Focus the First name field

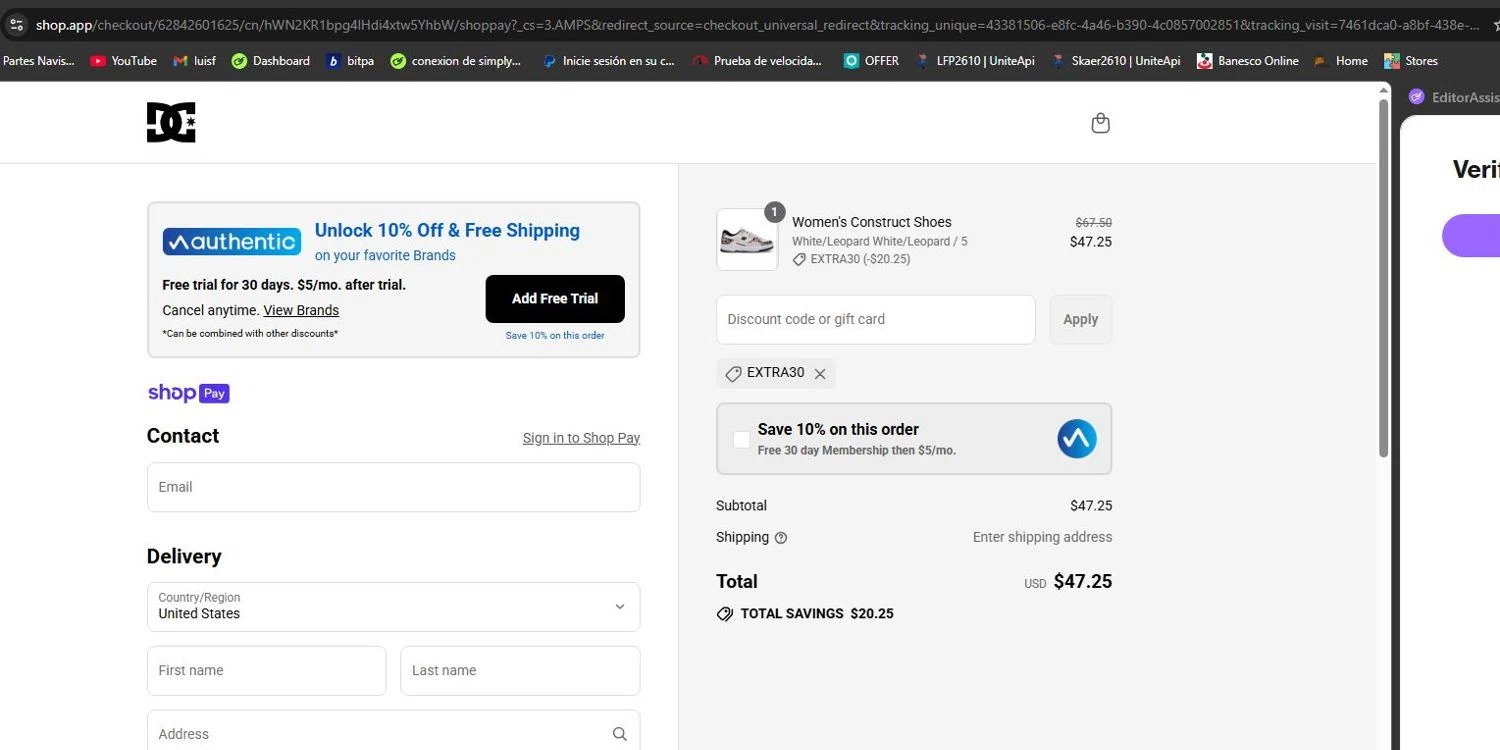click(266, 671)
